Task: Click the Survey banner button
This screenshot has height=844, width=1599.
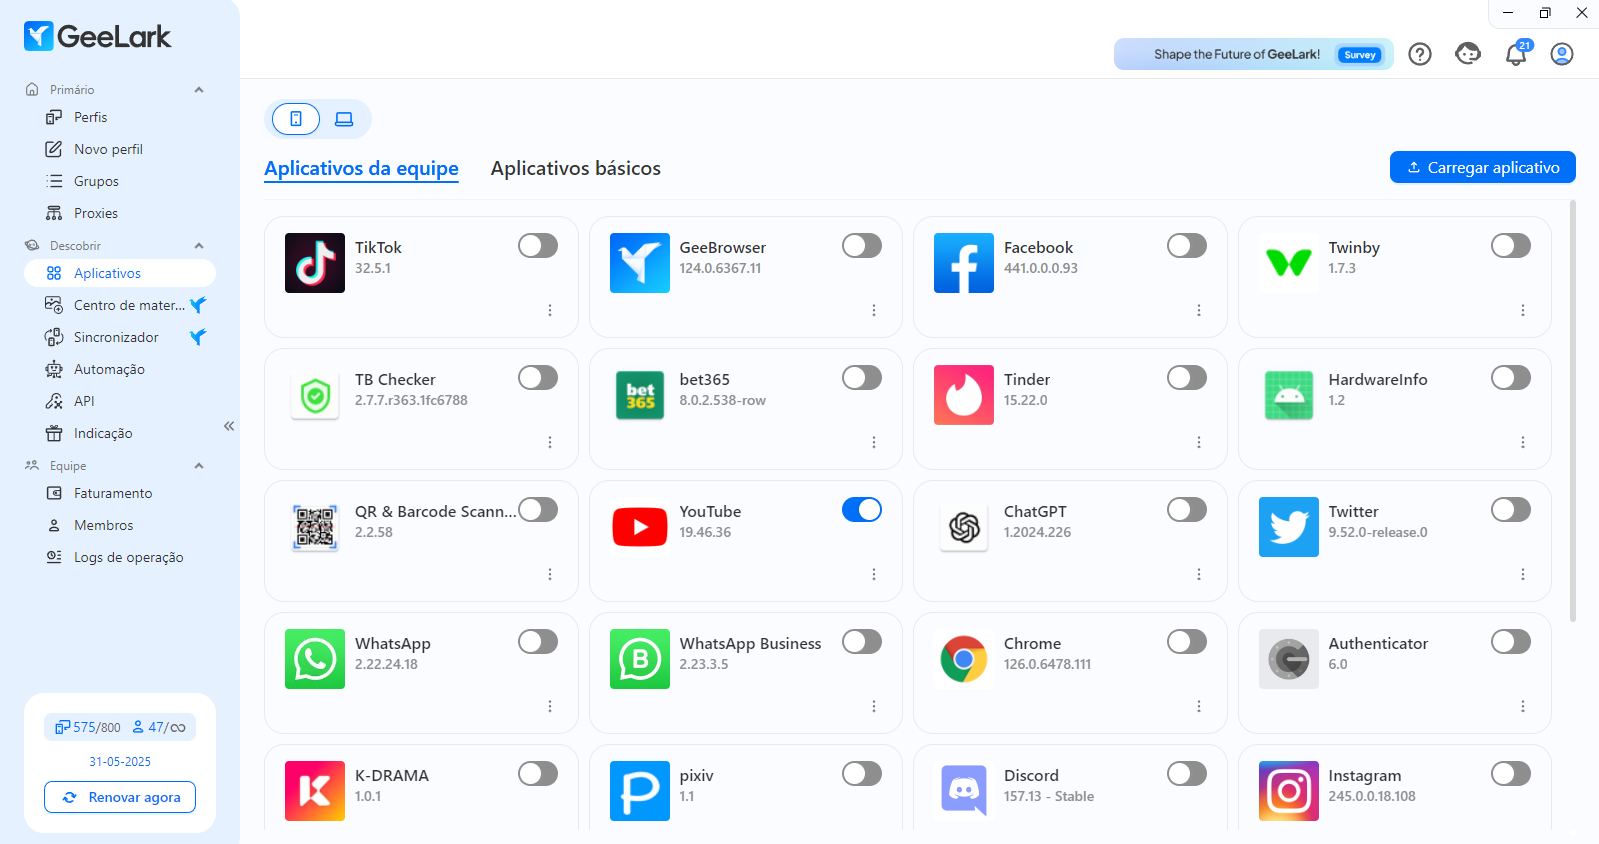Action: pyautogui.click(x=1360, y=55)
